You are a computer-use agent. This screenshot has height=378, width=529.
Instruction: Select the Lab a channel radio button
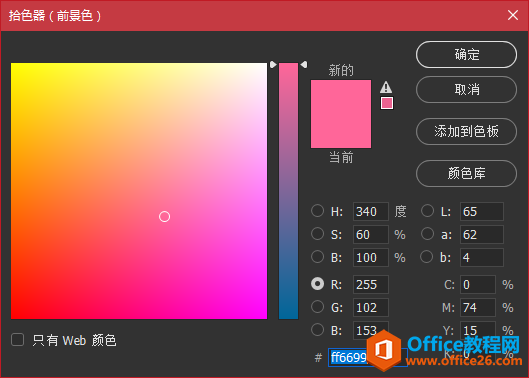[x=427, y=234]
